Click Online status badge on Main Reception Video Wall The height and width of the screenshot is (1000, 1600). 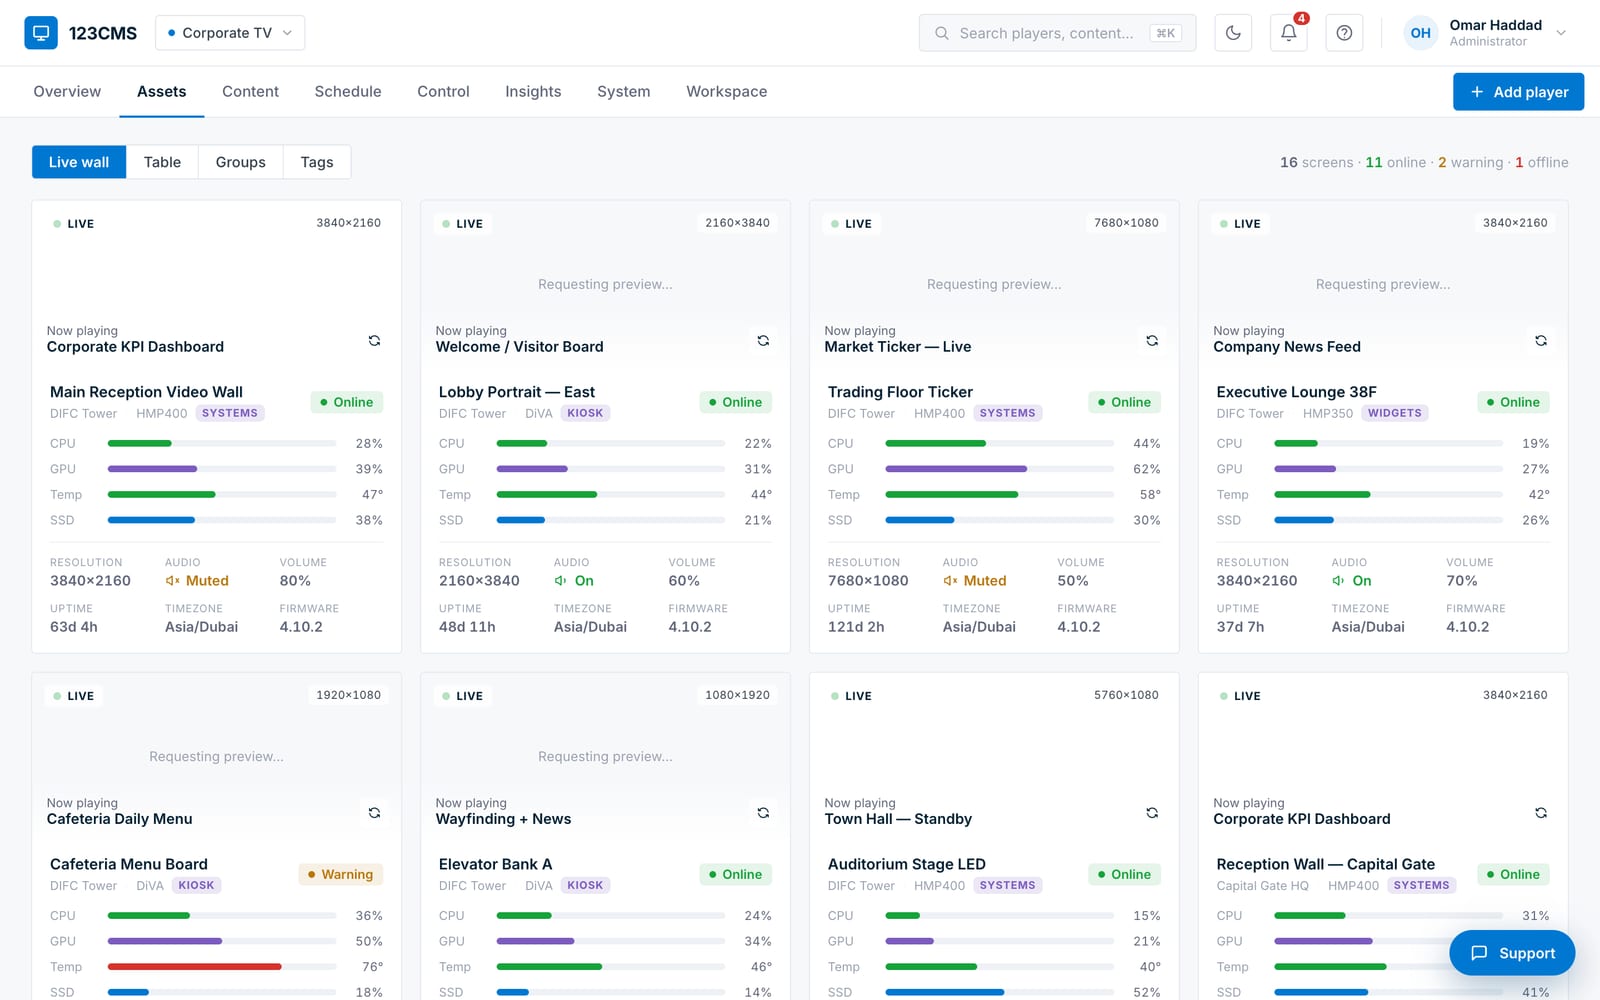pos(346,402)
